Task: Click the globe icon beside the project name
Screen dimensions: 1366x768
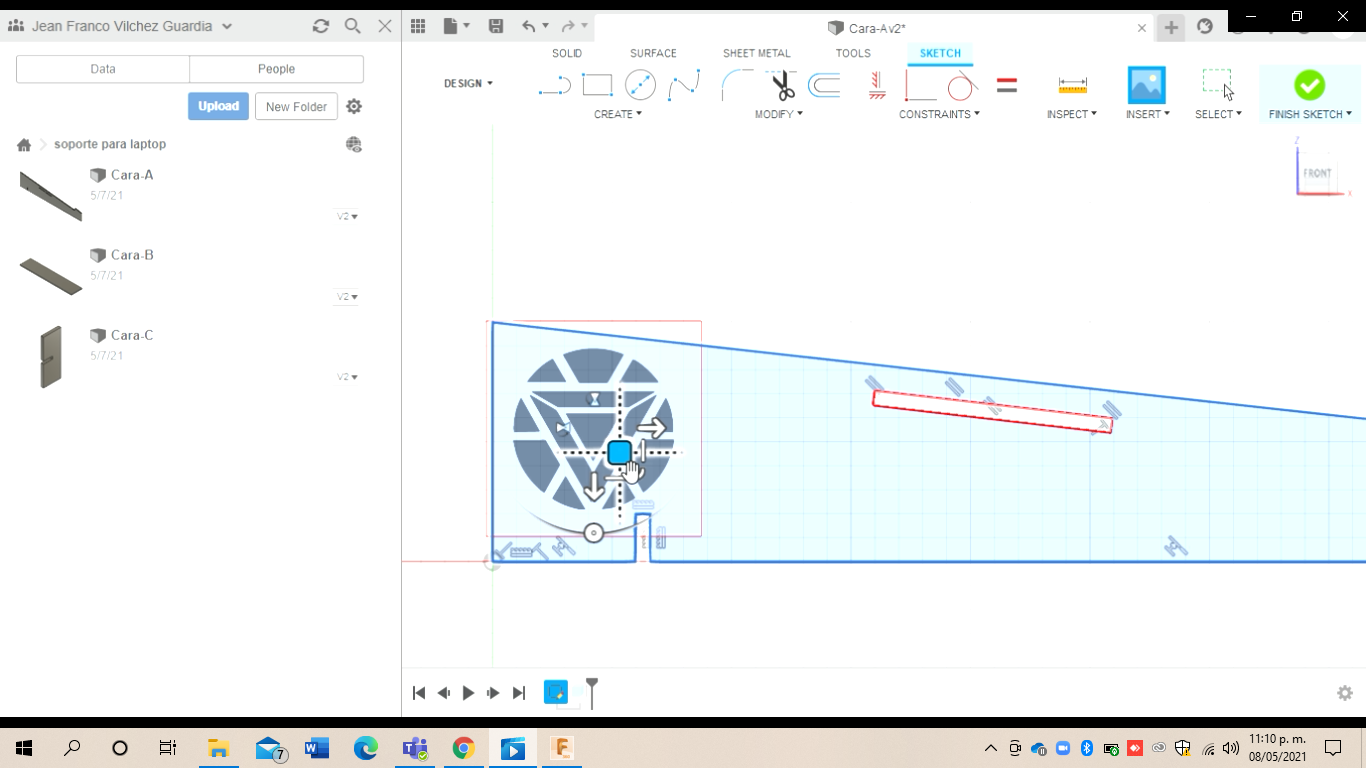Action: 353,145
